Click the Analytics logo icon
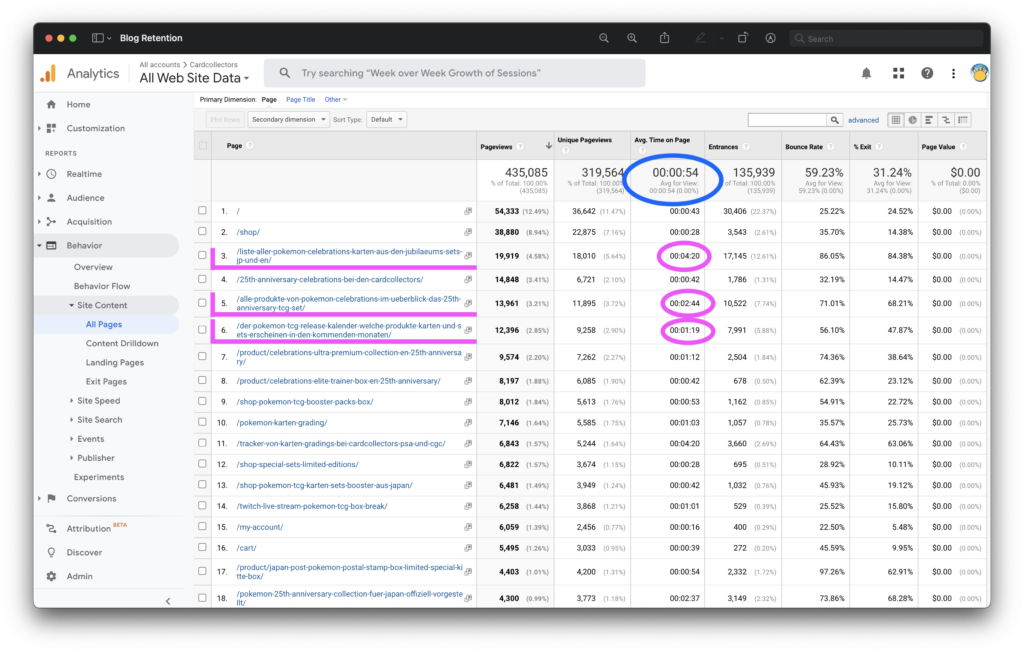1024x652 pixels. click(48, 73)
